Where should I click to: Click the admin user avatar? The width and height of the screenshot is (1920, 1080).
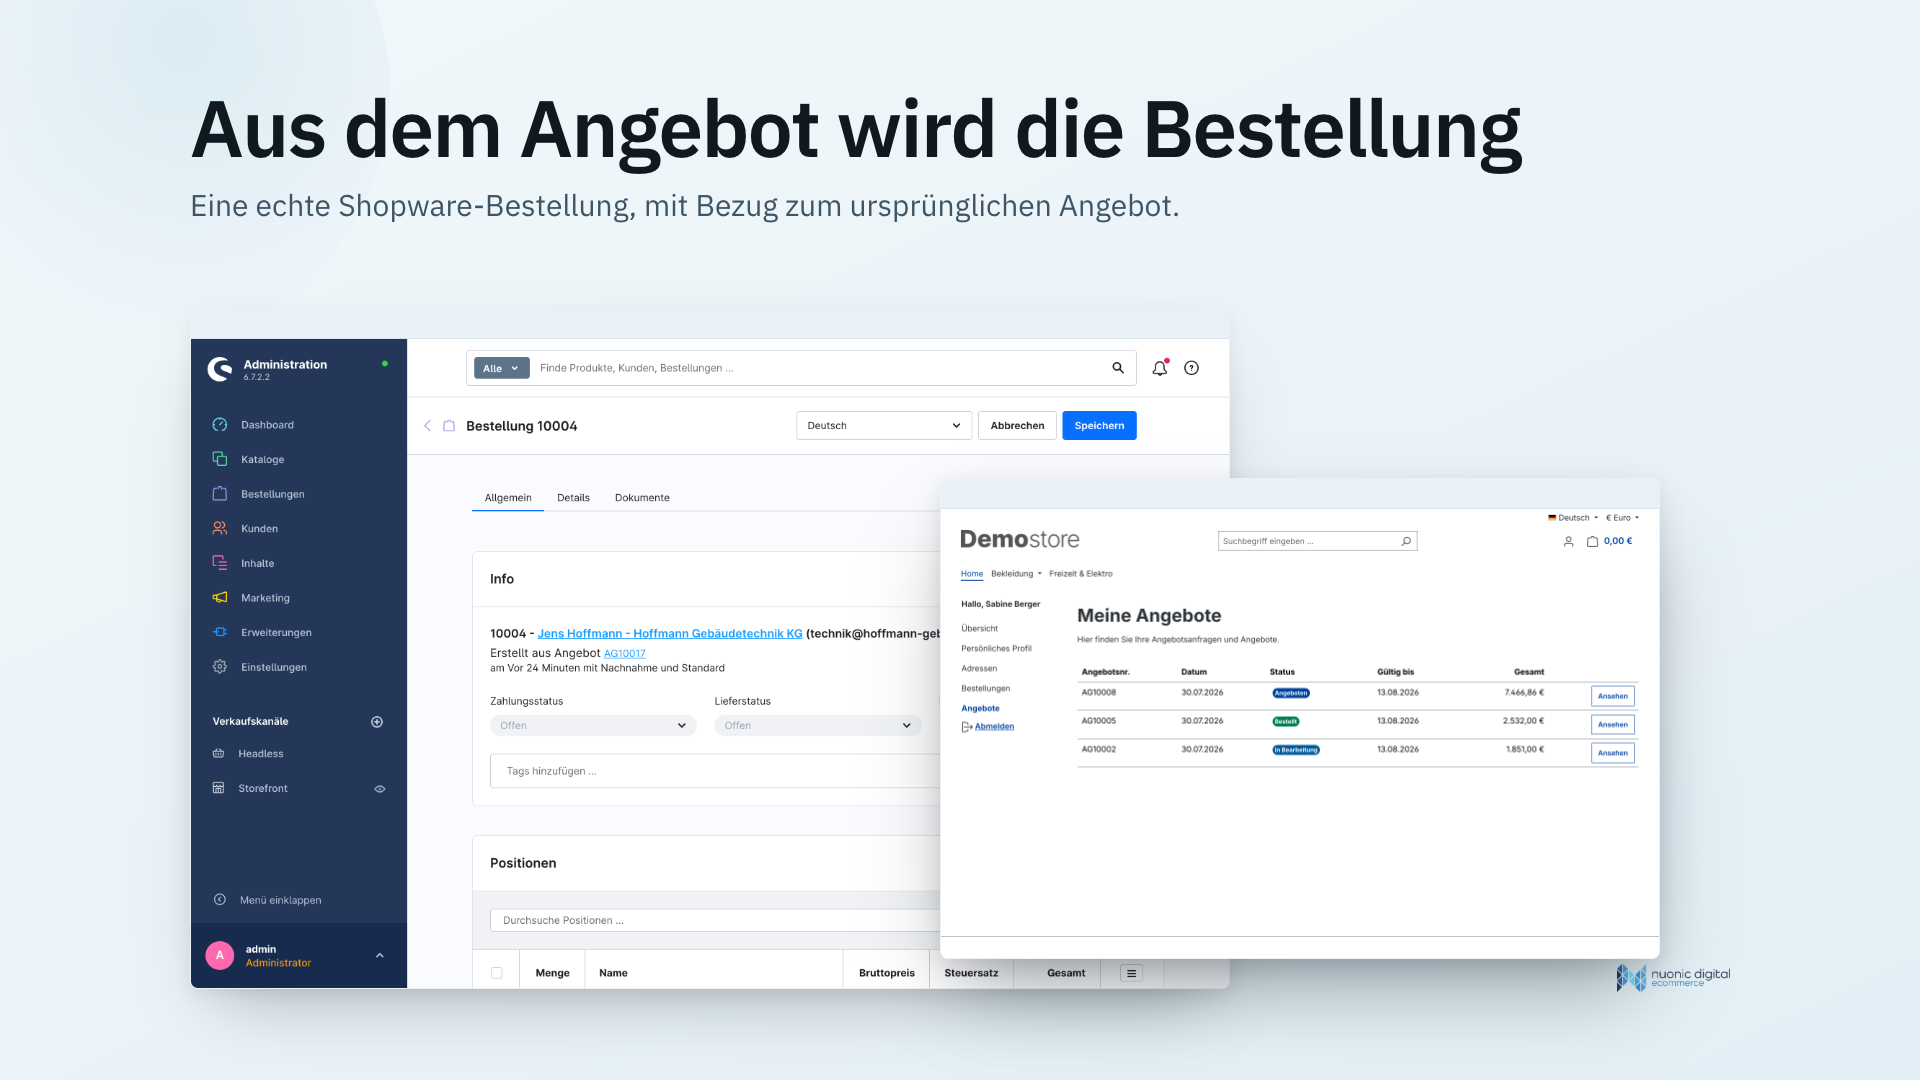(220, 956)
